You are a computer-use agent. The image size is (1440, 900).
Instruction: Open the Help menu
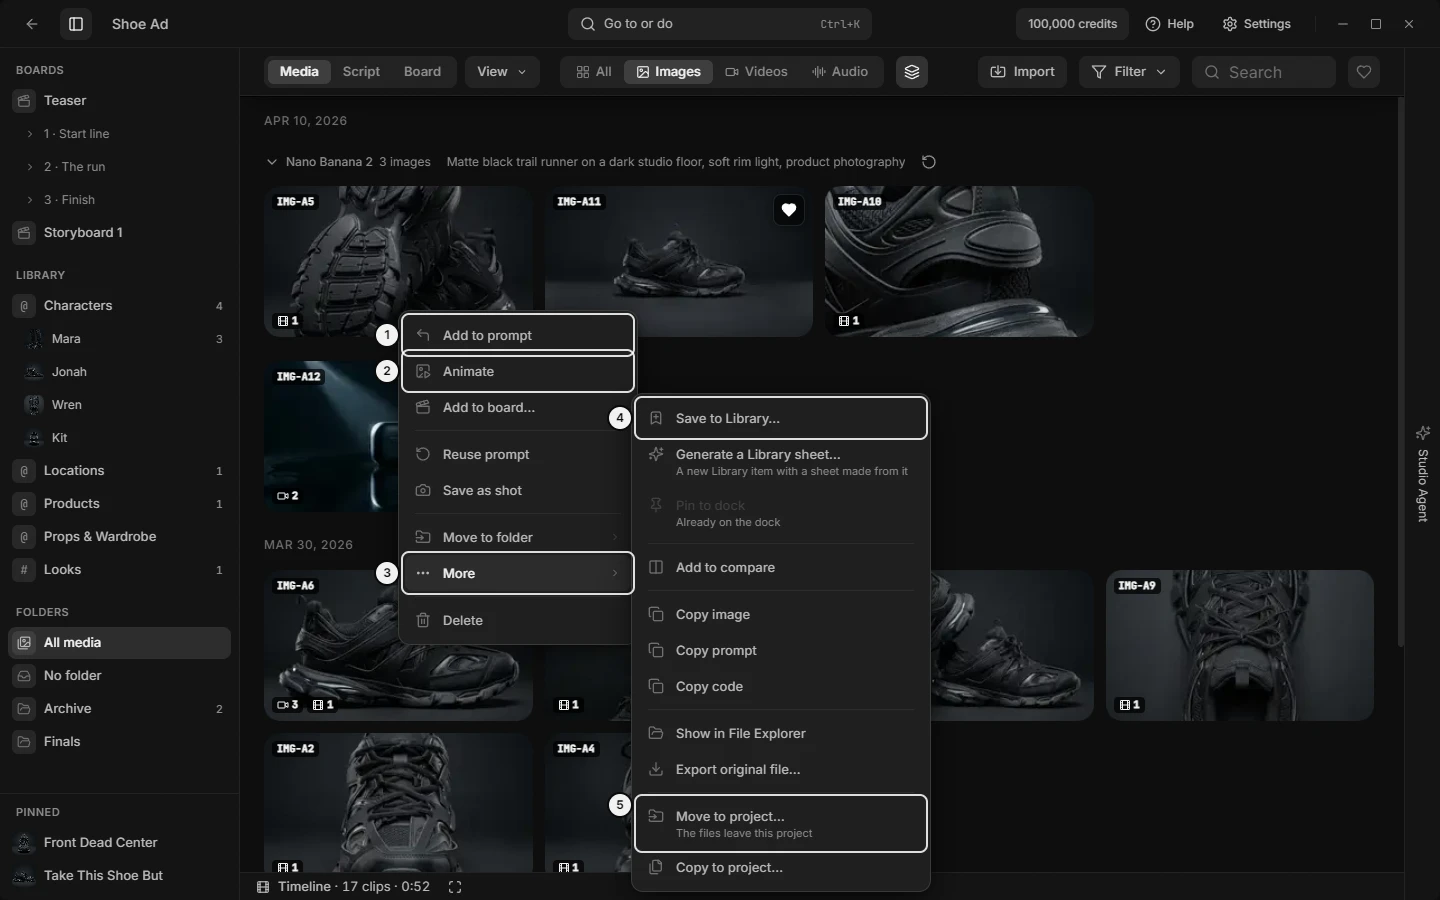pyautogui.click(x=1170, y=24)
